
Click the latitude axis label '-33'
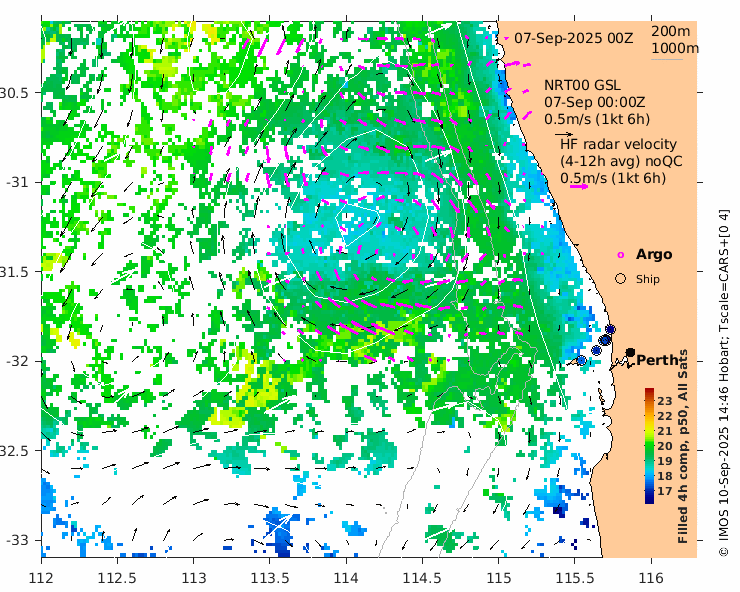coord(17,540)
